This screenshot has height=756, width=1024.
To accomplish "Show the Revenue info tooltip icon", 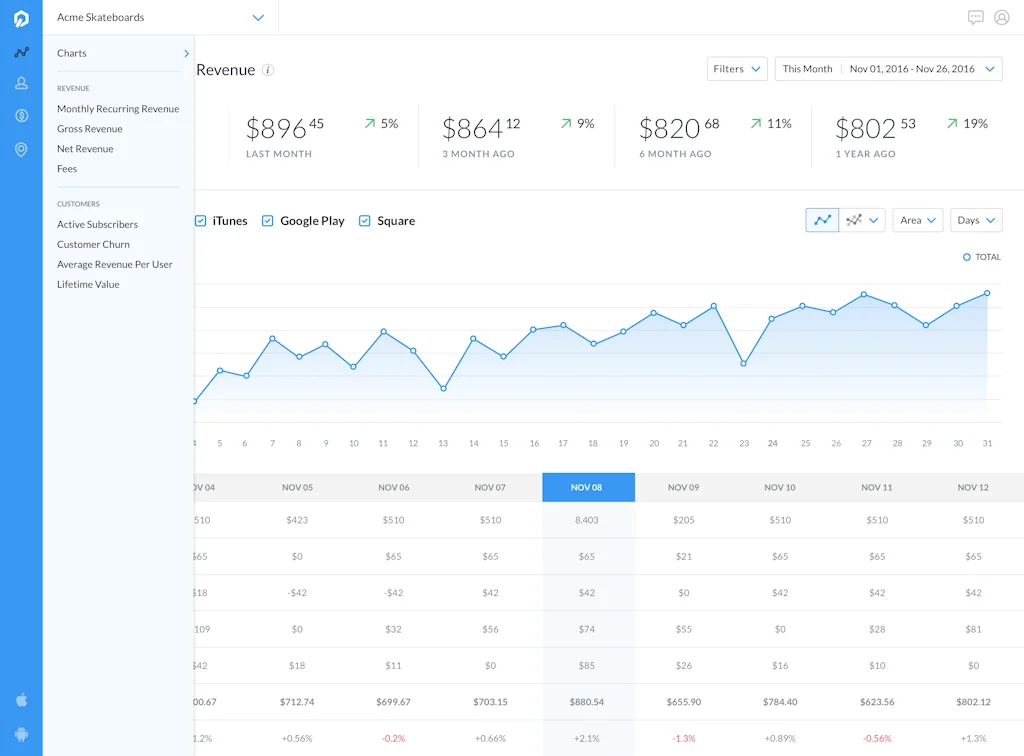I will pos(268,70).
